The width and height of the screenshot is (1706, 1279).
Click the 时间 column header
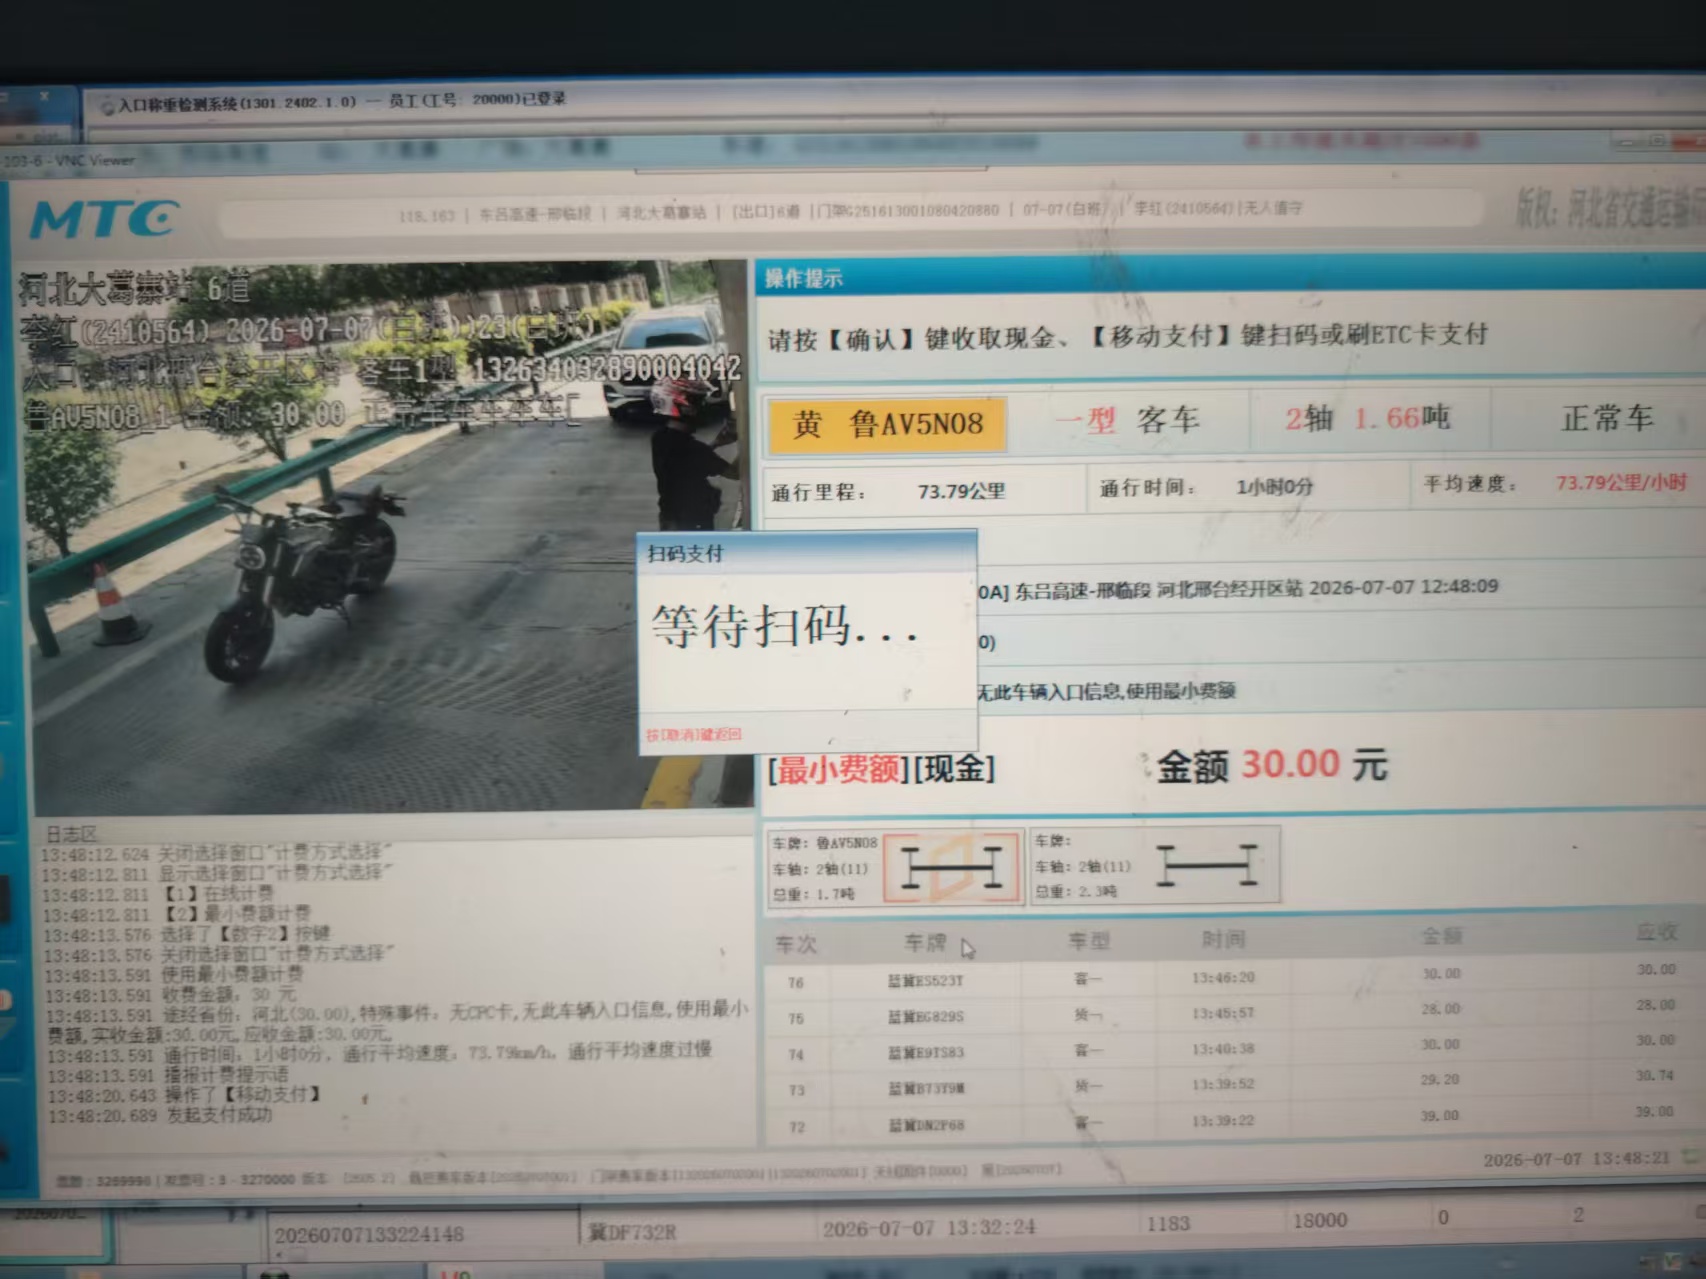click(1223, 939)
